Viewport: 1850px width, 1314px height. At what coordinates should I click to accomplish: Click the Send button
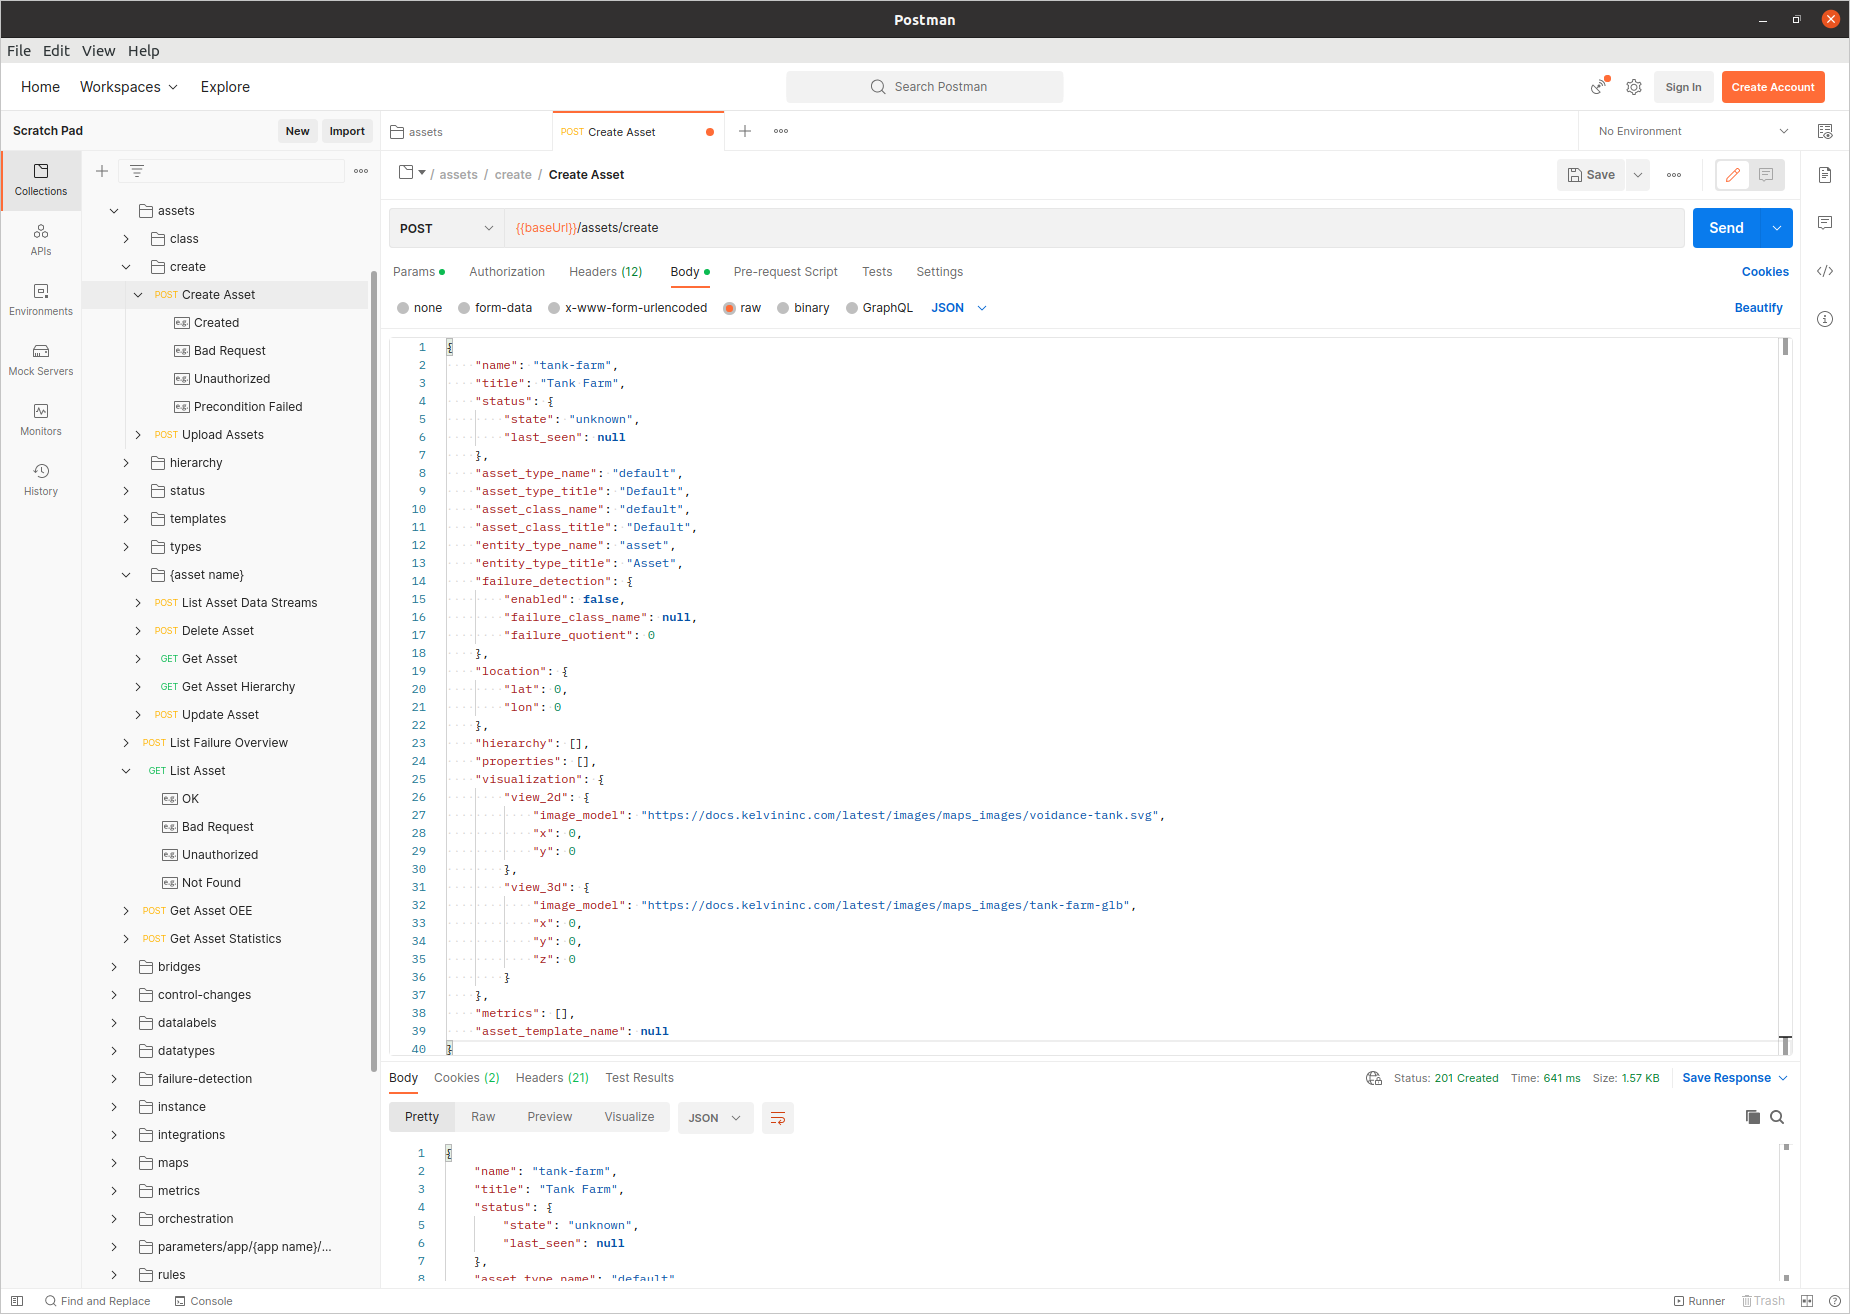1725,228
